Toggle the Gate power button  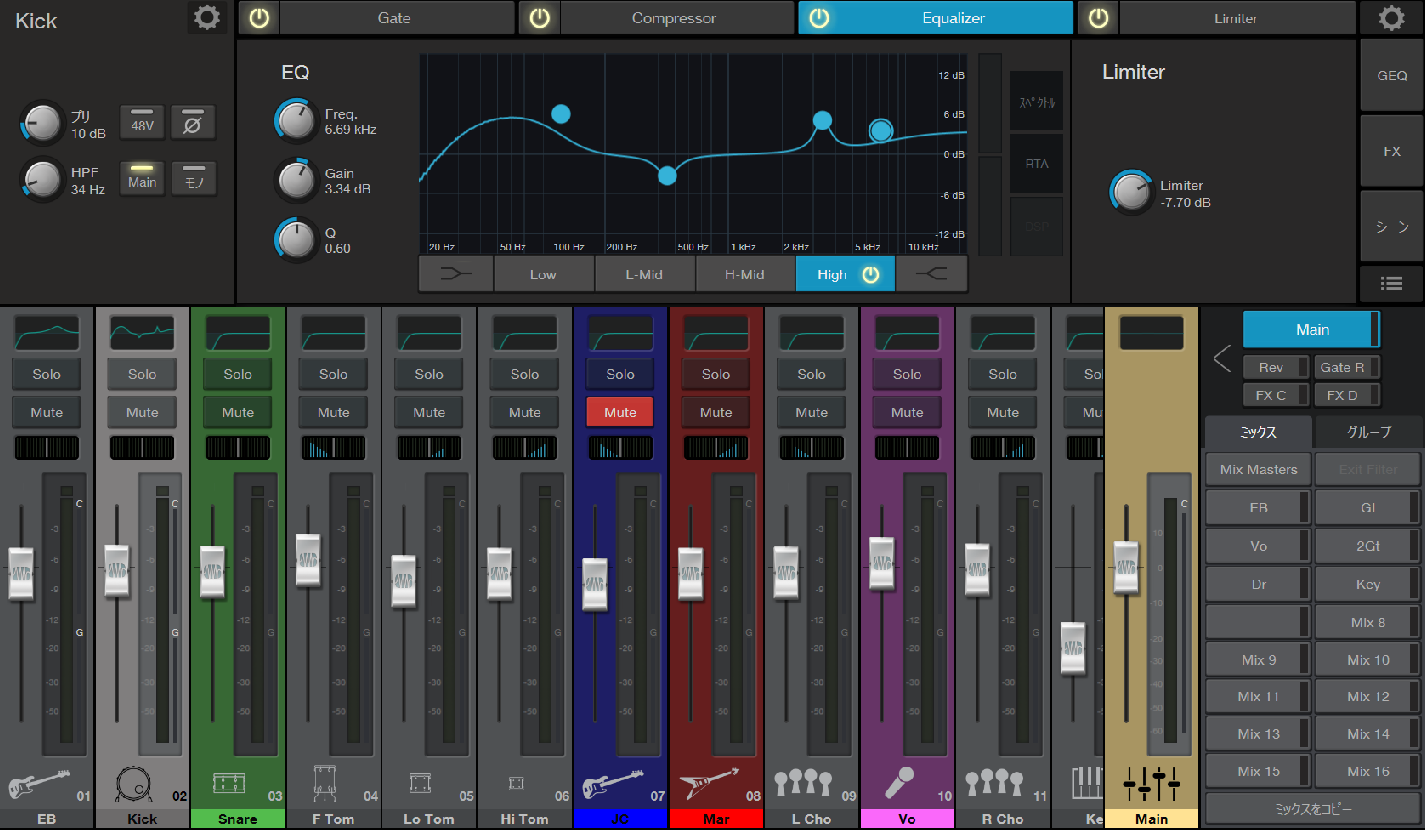(x=259, y=18)
